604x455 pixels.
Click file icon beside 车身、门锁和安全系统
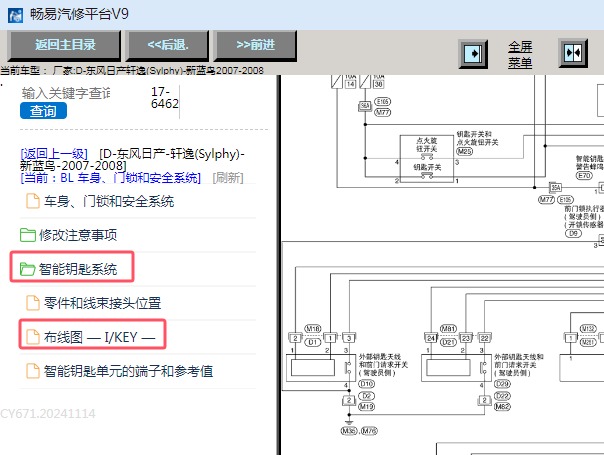33,201
